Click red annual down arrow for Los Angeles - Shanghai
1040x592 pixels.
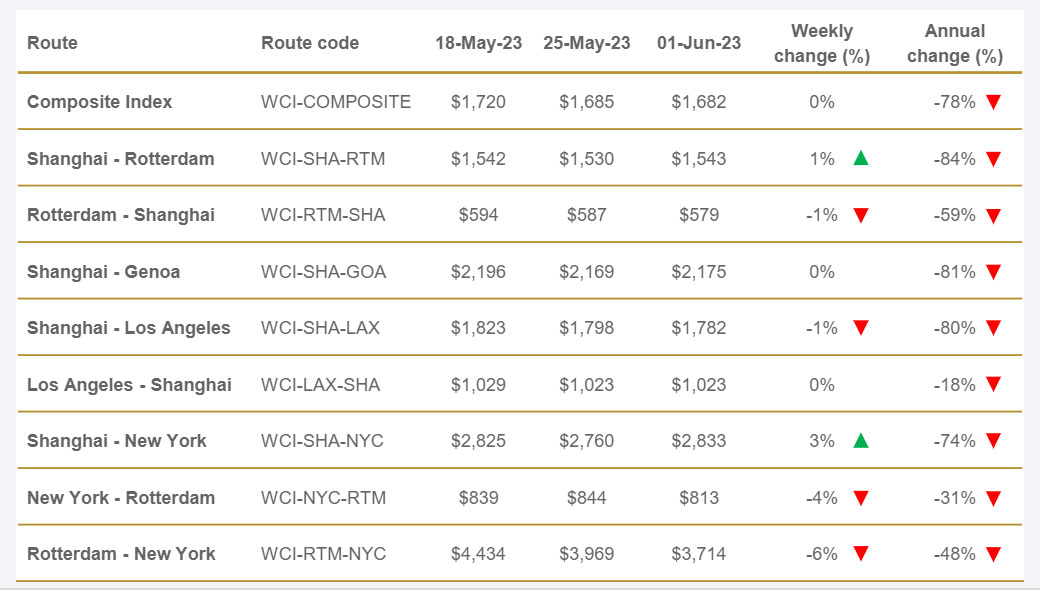(993, 385)
